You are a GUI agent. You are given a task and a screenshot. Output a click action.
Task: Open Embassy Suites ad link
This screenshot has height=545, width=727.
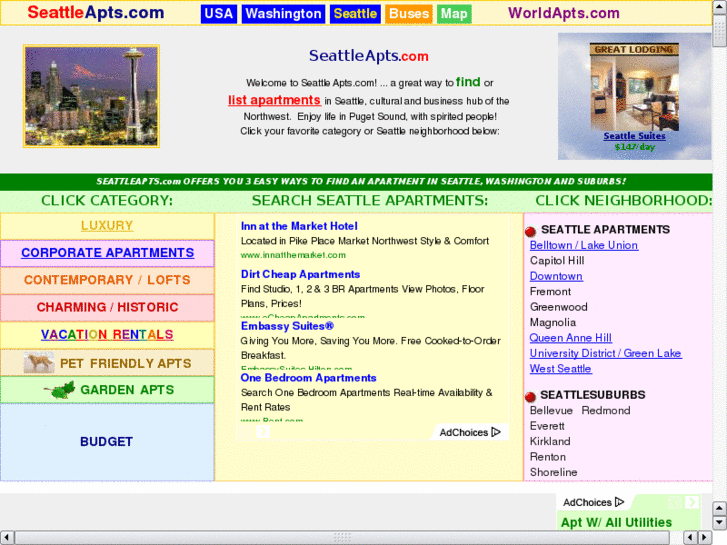click(287, 326)
